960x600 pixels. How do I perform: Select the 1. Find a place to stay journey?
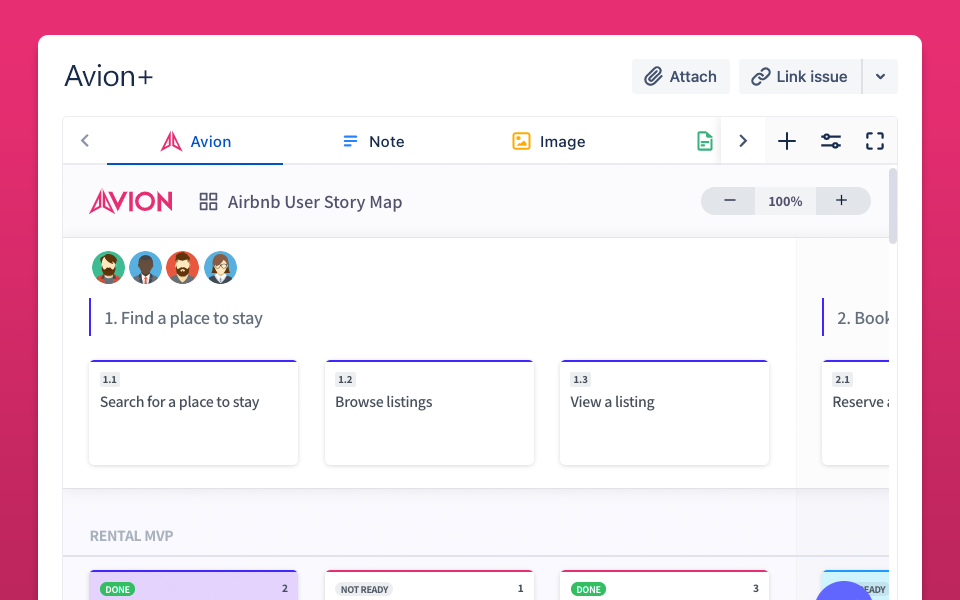pos(183,318)
